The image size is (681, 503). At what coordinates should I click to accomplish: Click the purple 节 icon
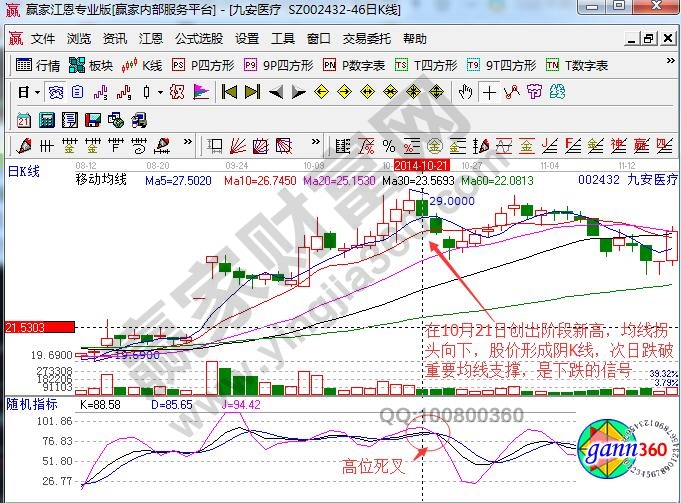tap(535, 93)
